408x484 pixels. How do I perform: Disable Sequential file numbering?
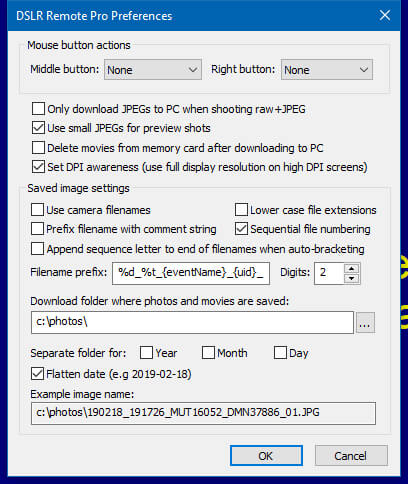click(241, 229)
